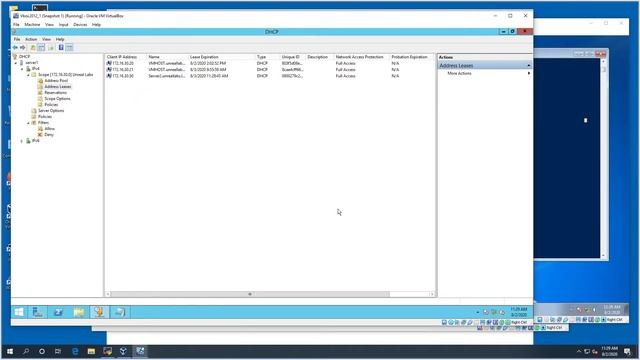Click the Forward arrow in DHCP toolbar
The height and width of the screenshot is (360, 640).
[x=22, y=48]
